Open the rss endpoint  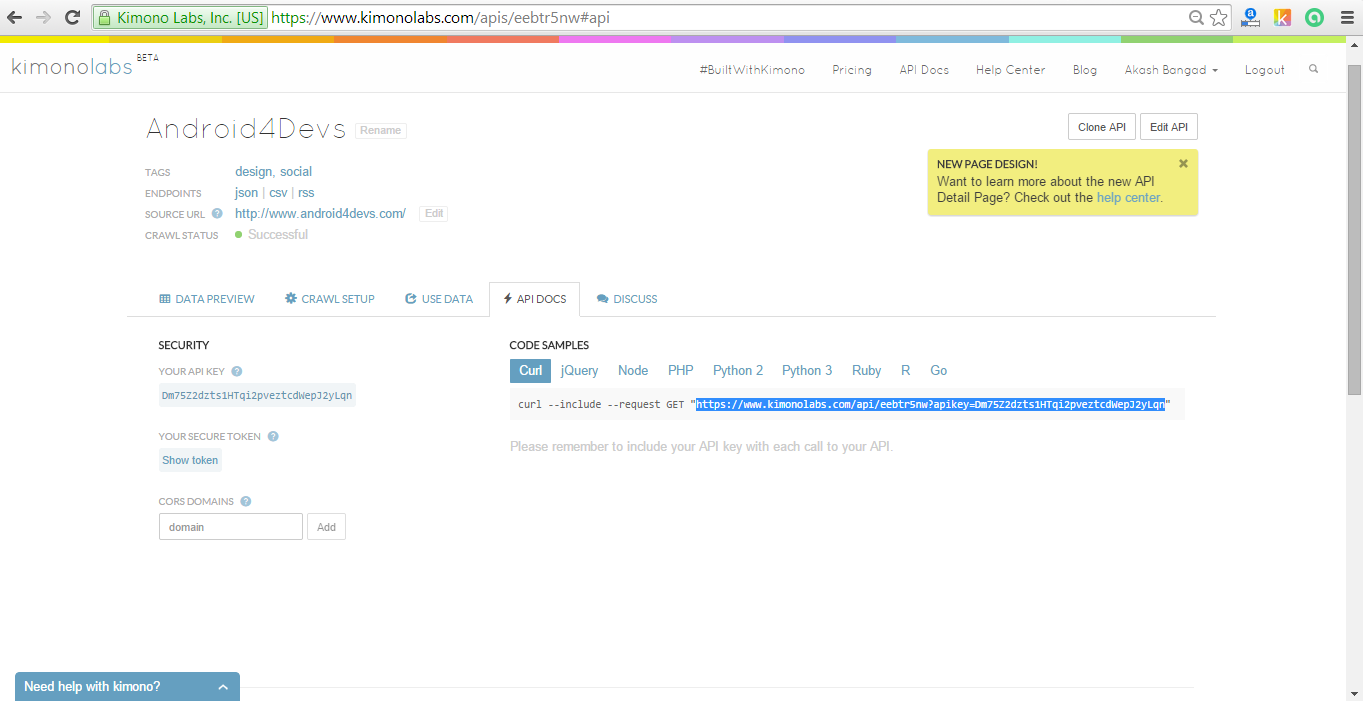(306, 193)
